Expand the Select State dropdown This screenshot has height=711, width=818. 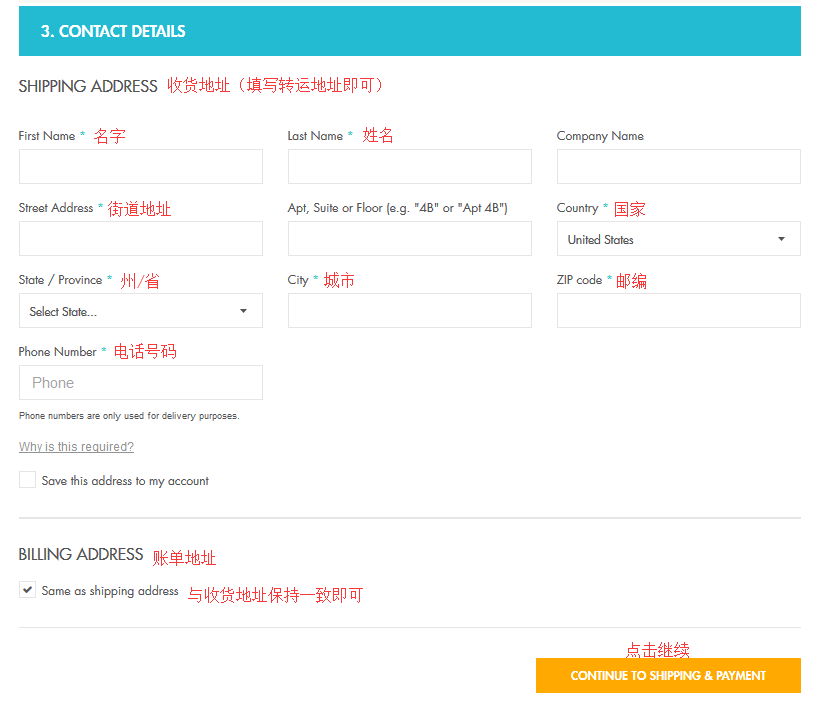point(130,311)
